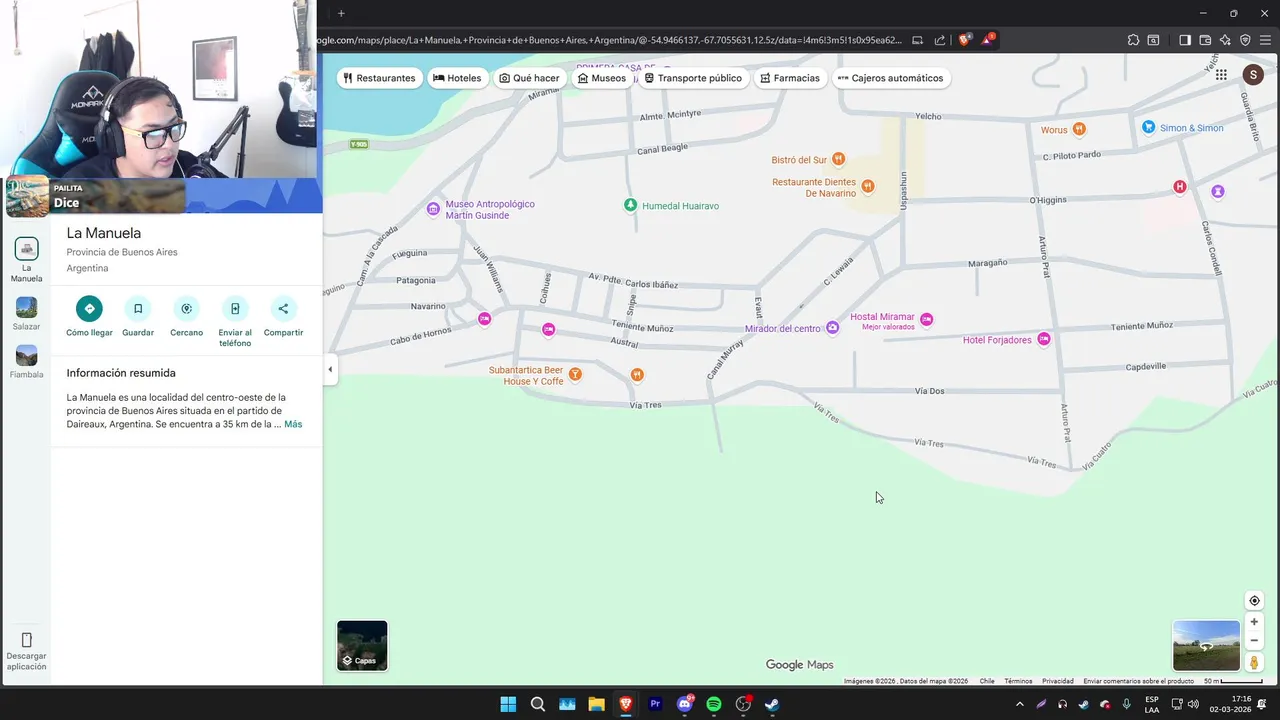Open the Windows Start menu
This screenshot has height=720, width=1280.
[x=508, y=704]
